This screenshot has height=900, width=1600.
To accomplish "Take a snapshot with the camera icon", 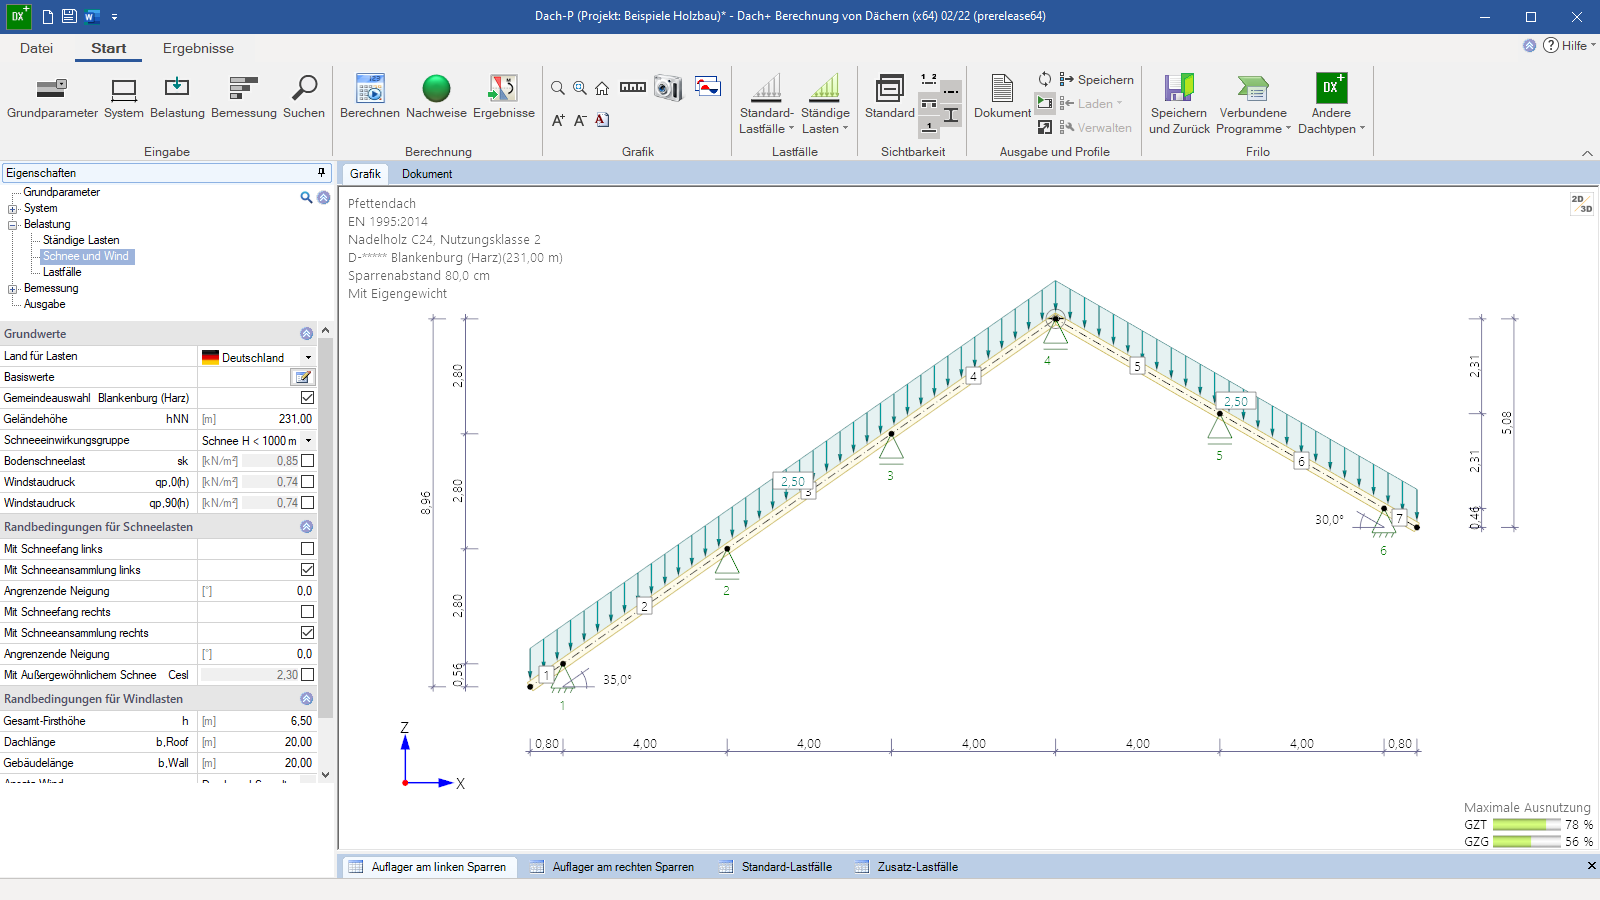I will (668, 88).
